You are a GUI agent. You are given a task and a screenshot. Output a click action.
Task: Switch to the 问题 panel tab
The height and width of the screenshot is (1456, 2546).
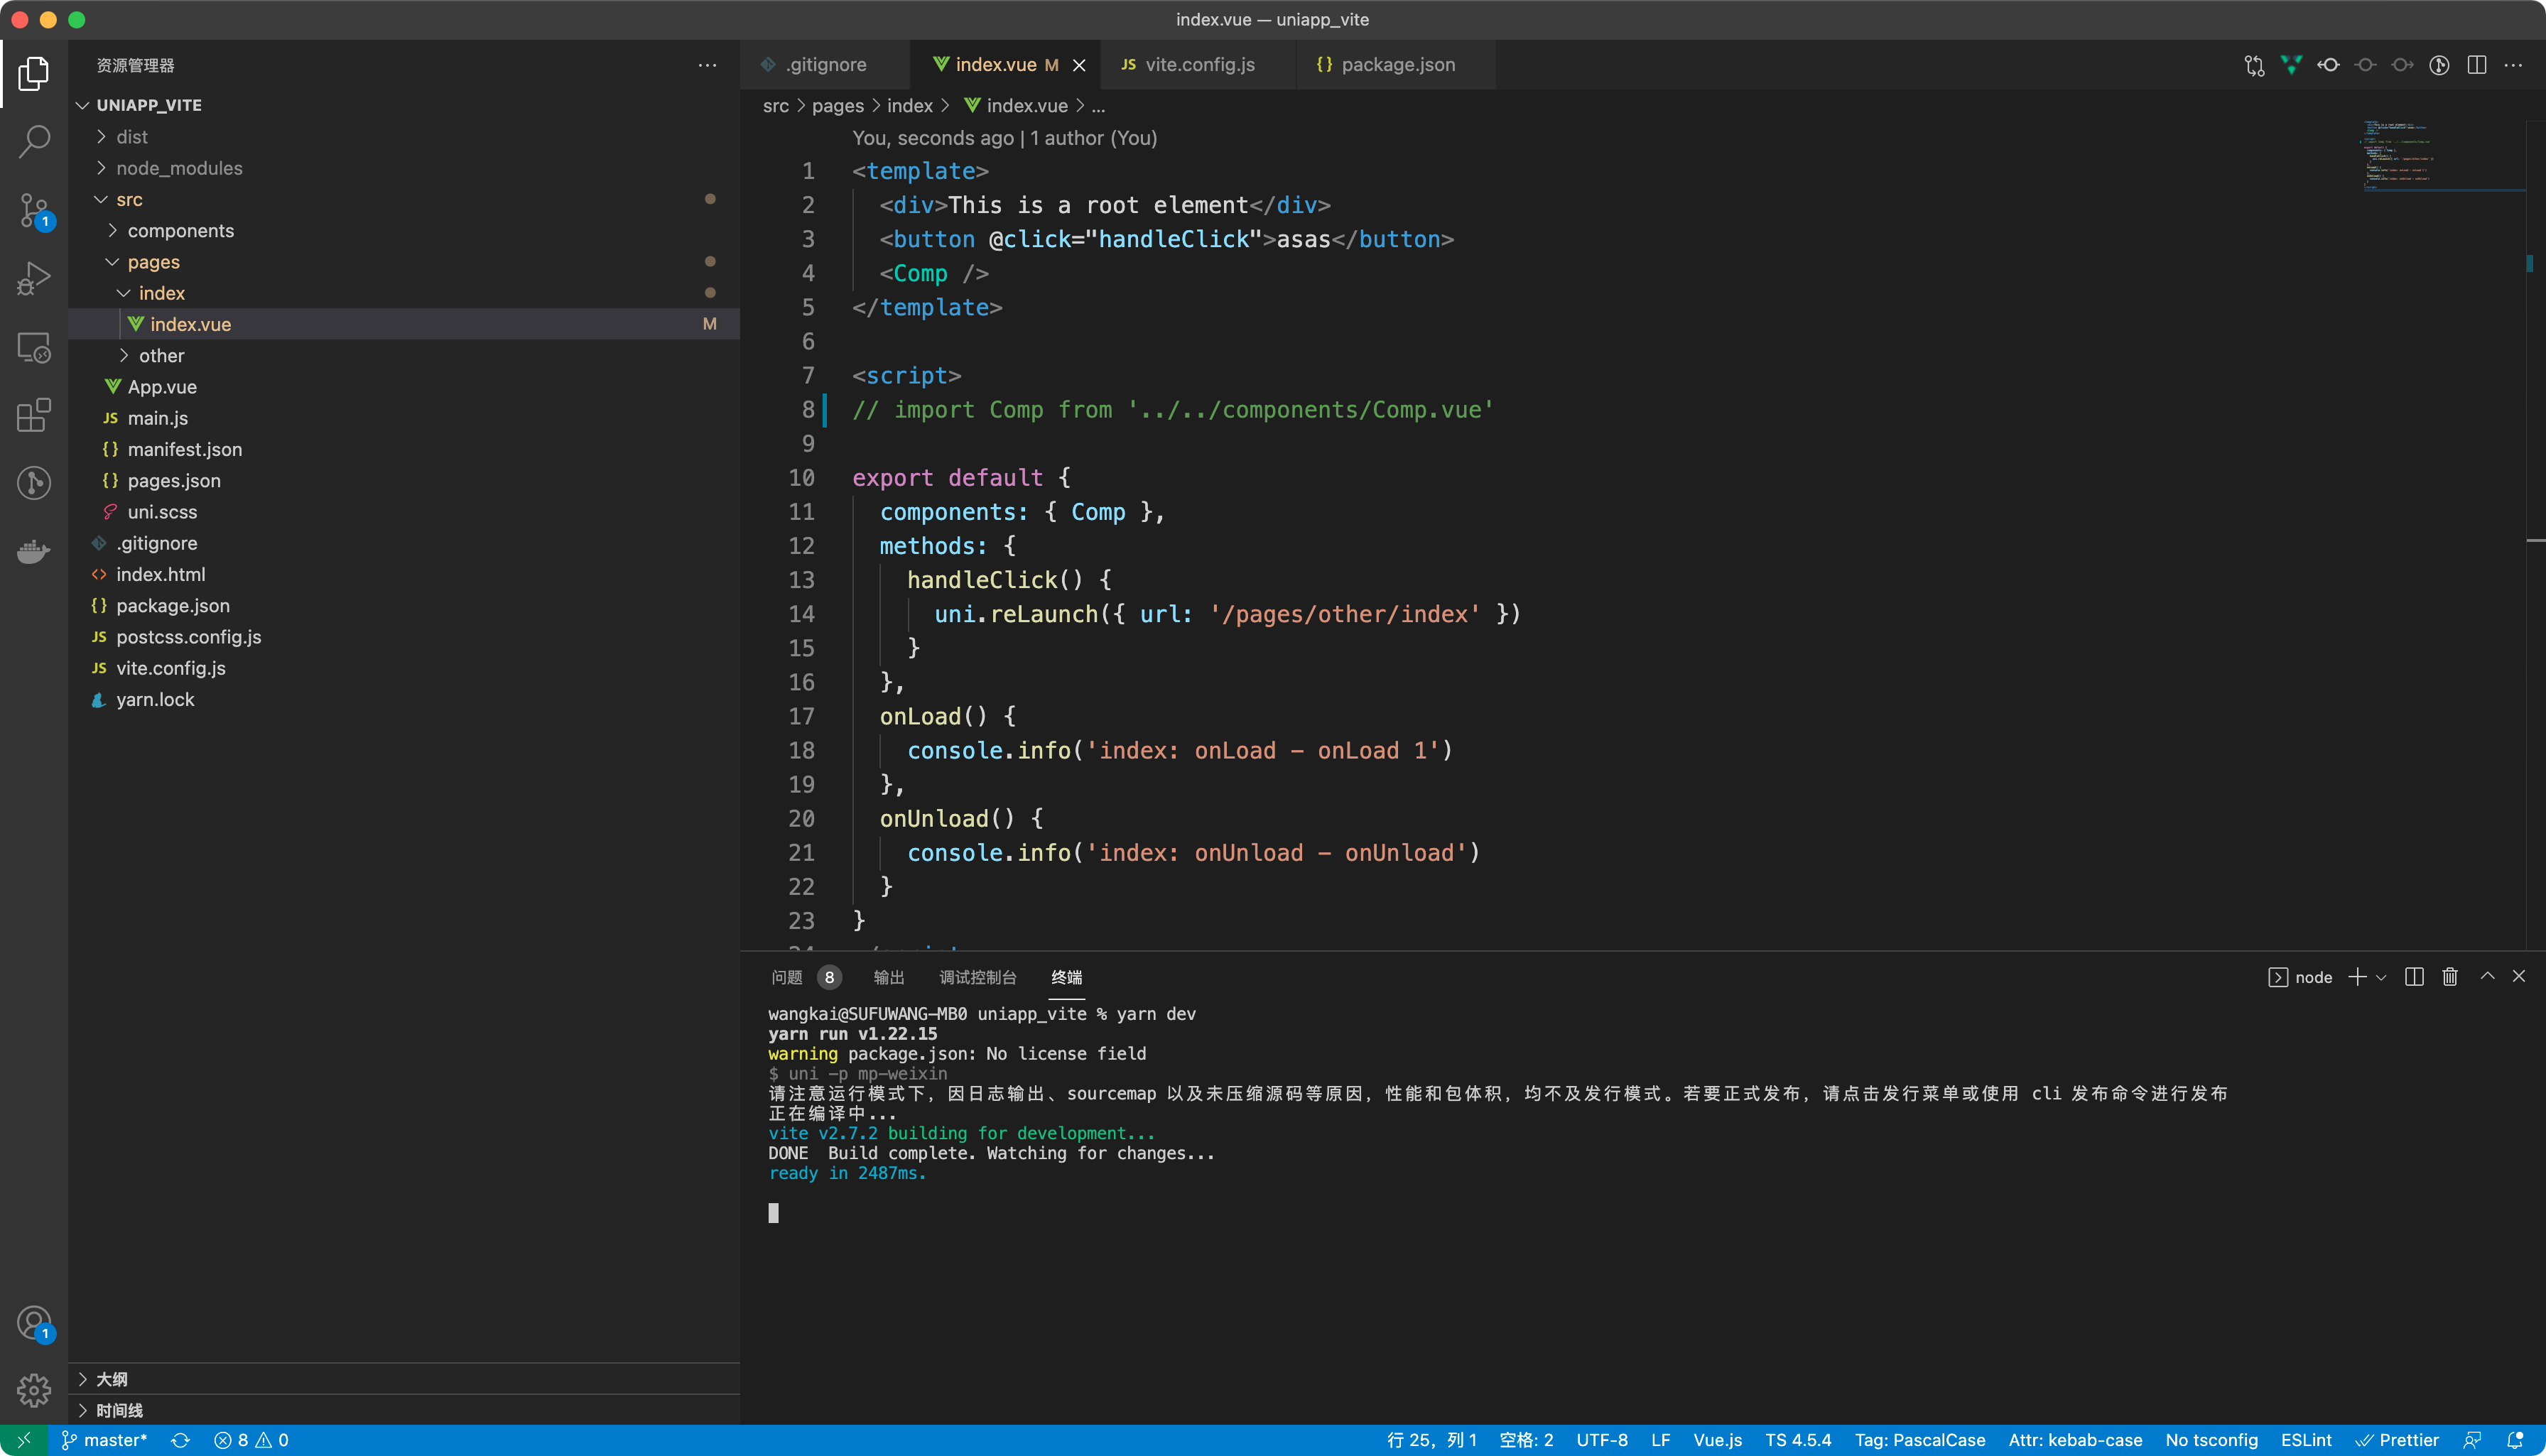point(786,977)
